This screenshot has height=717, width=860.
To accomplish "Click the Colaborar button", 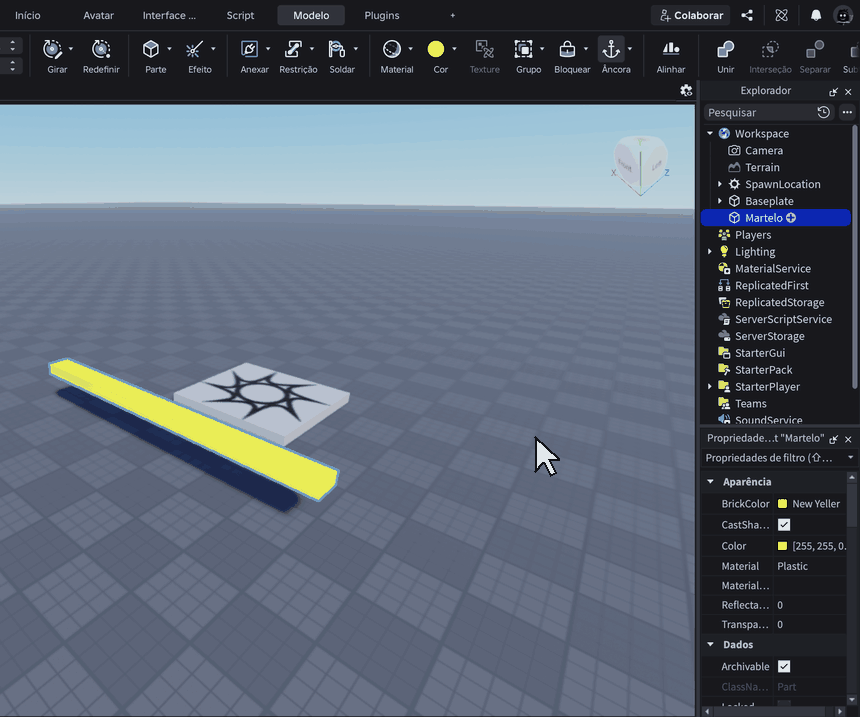I will [x=691, y=15].
